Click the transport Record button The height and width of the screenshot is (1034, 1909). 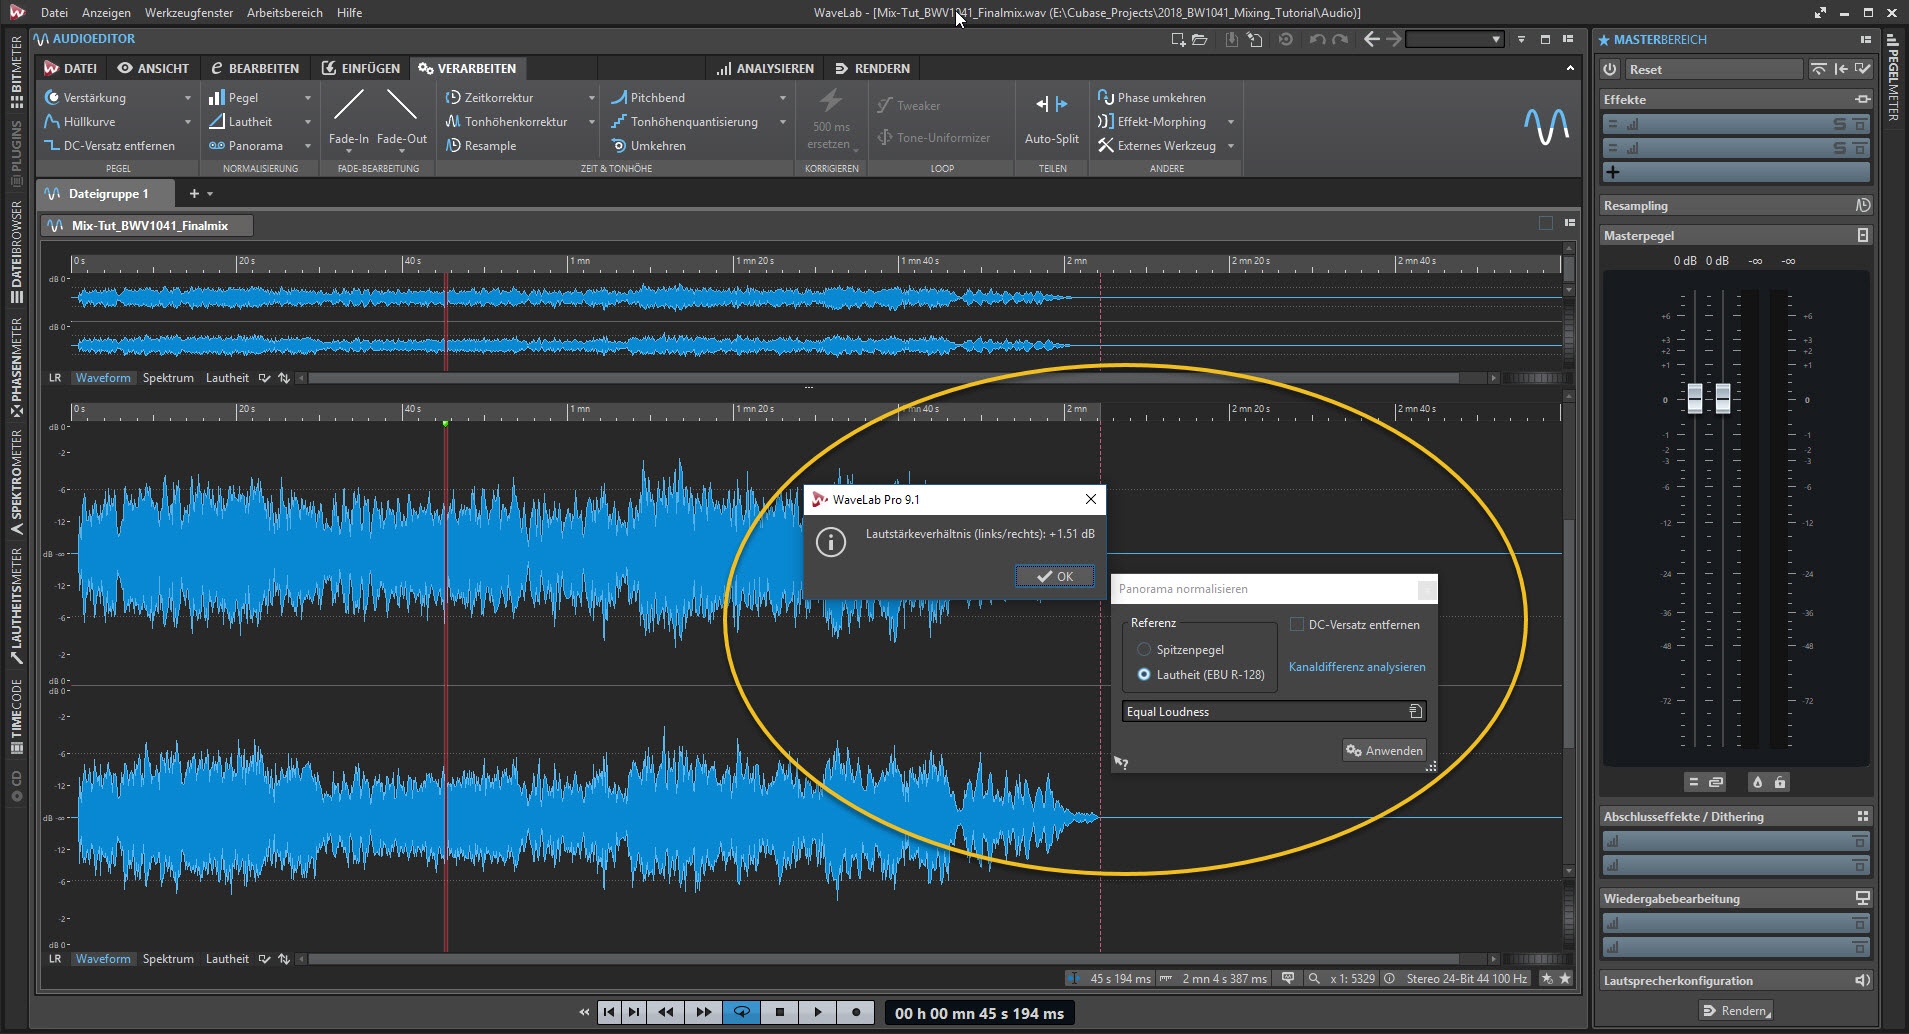point(856,1012)
